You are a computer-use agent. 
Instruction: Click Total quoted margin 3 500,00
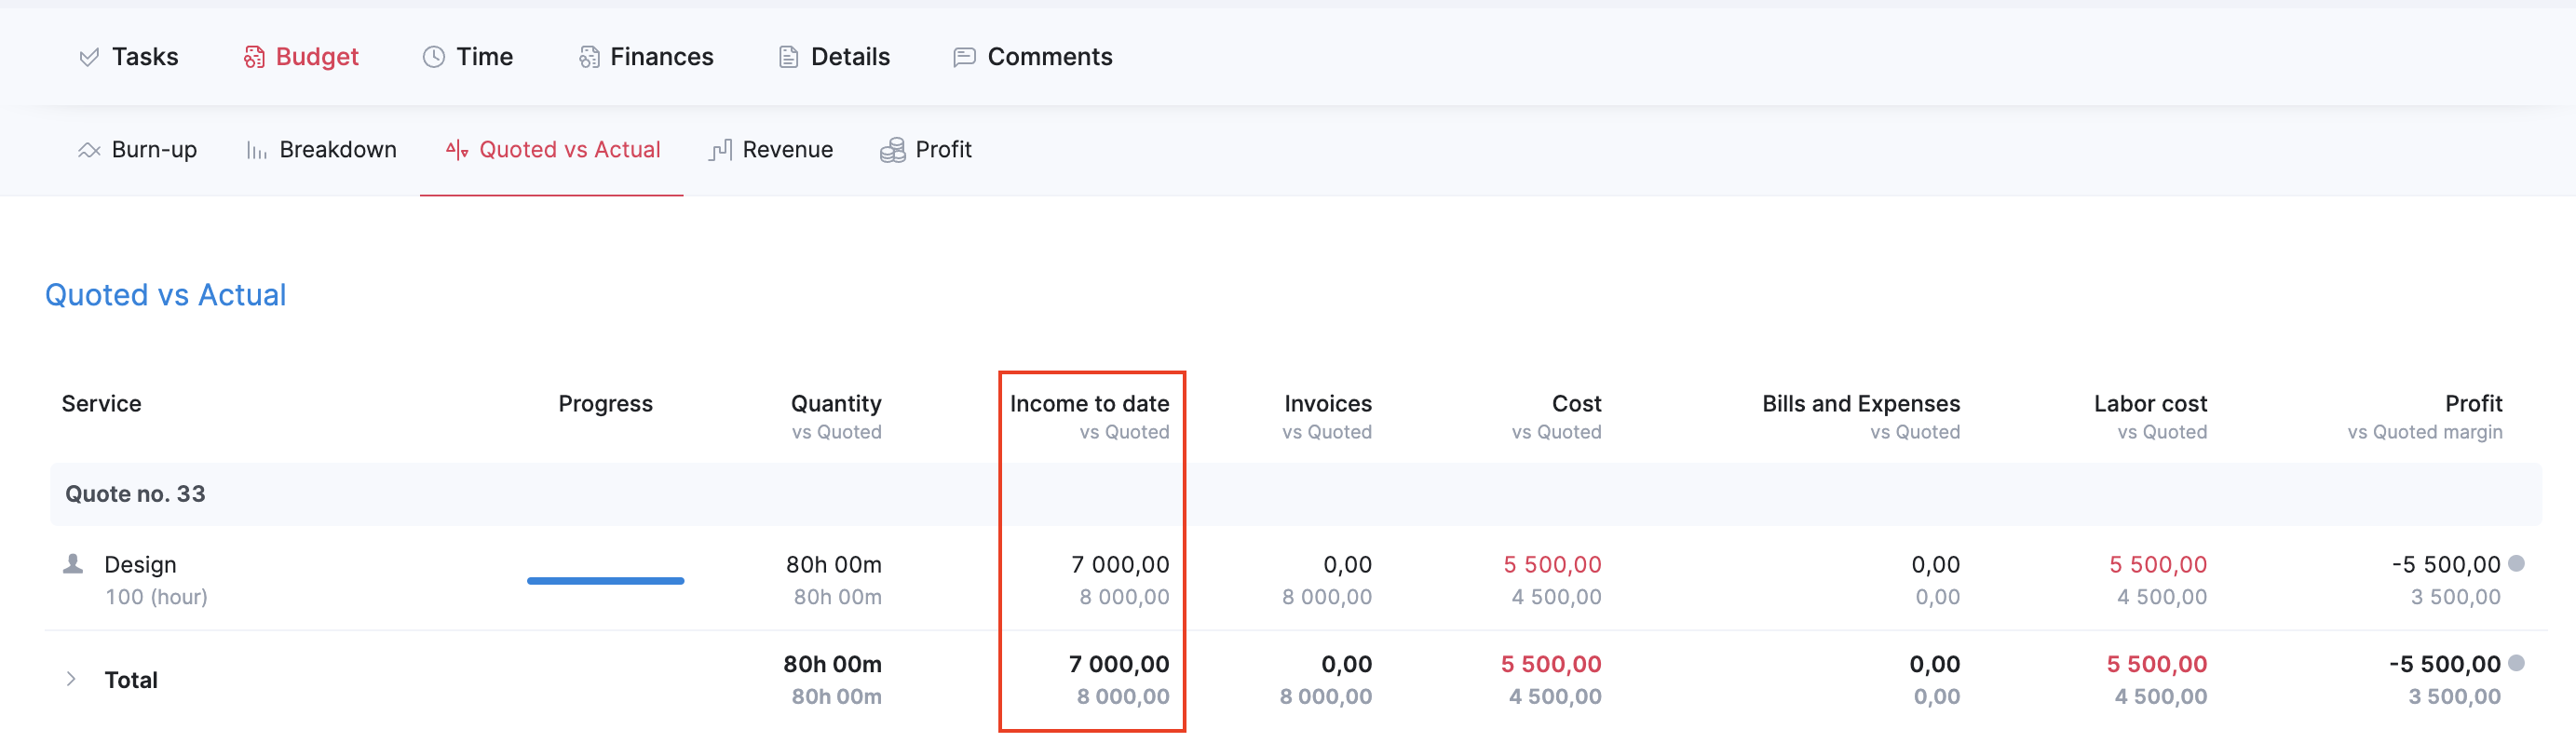(2455, 696)
